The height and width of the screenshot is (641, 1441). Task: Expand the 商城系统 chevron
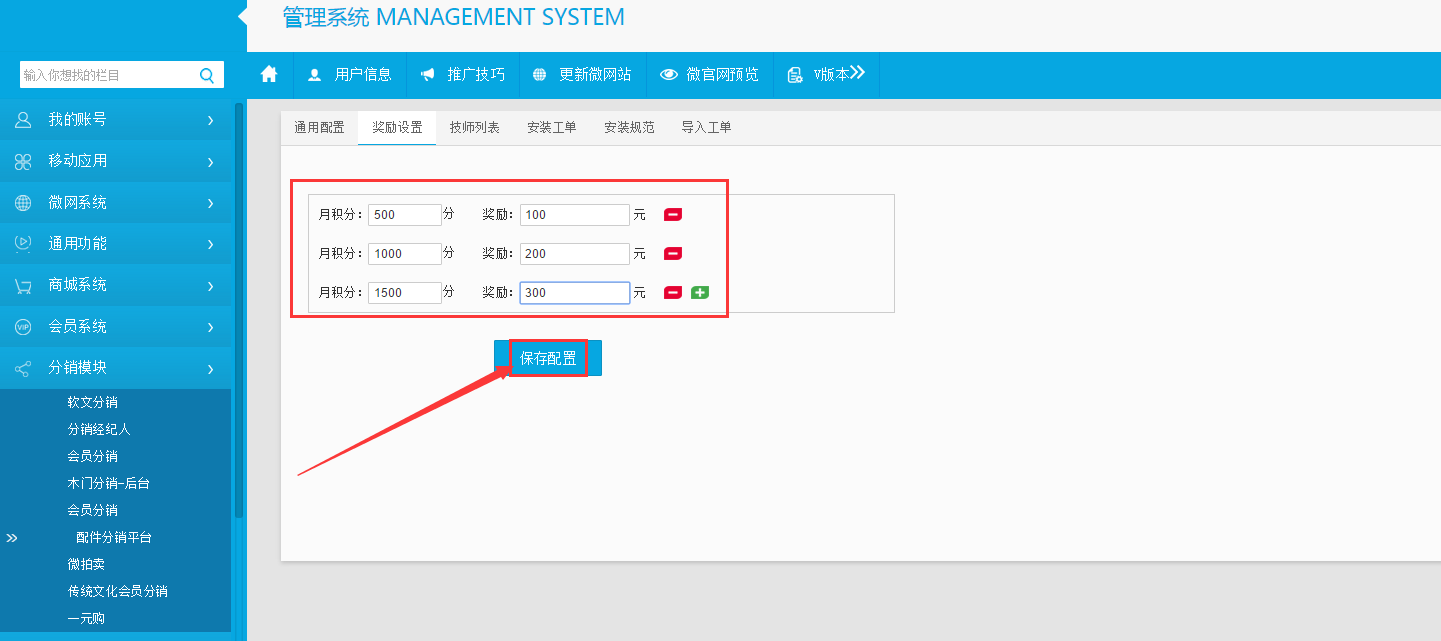(x=210, y=286)
